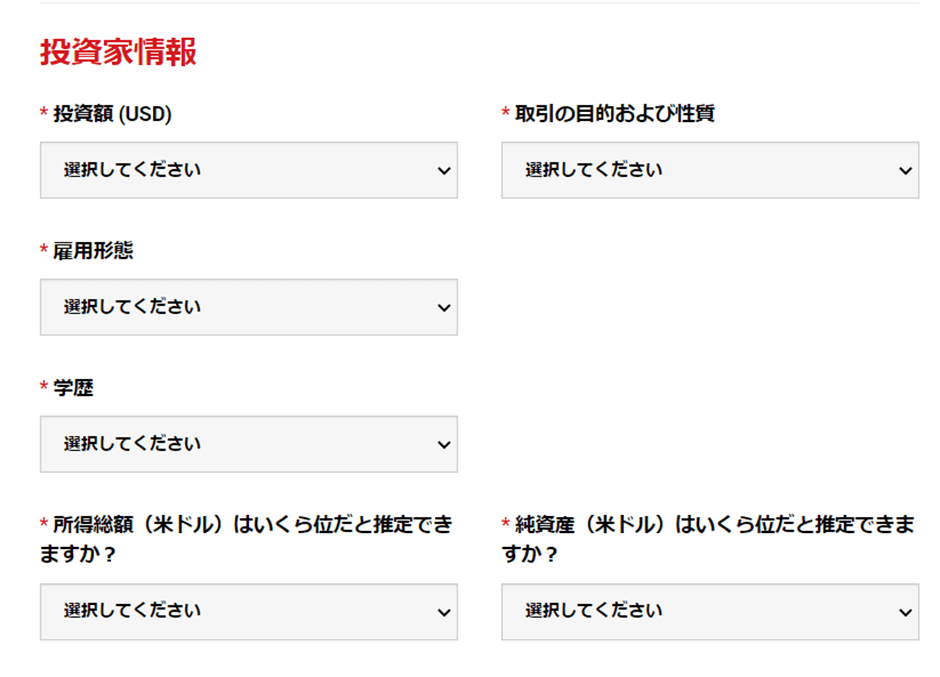Click chevron arrow of 純資産 select
940x677 pixels.
905,612
